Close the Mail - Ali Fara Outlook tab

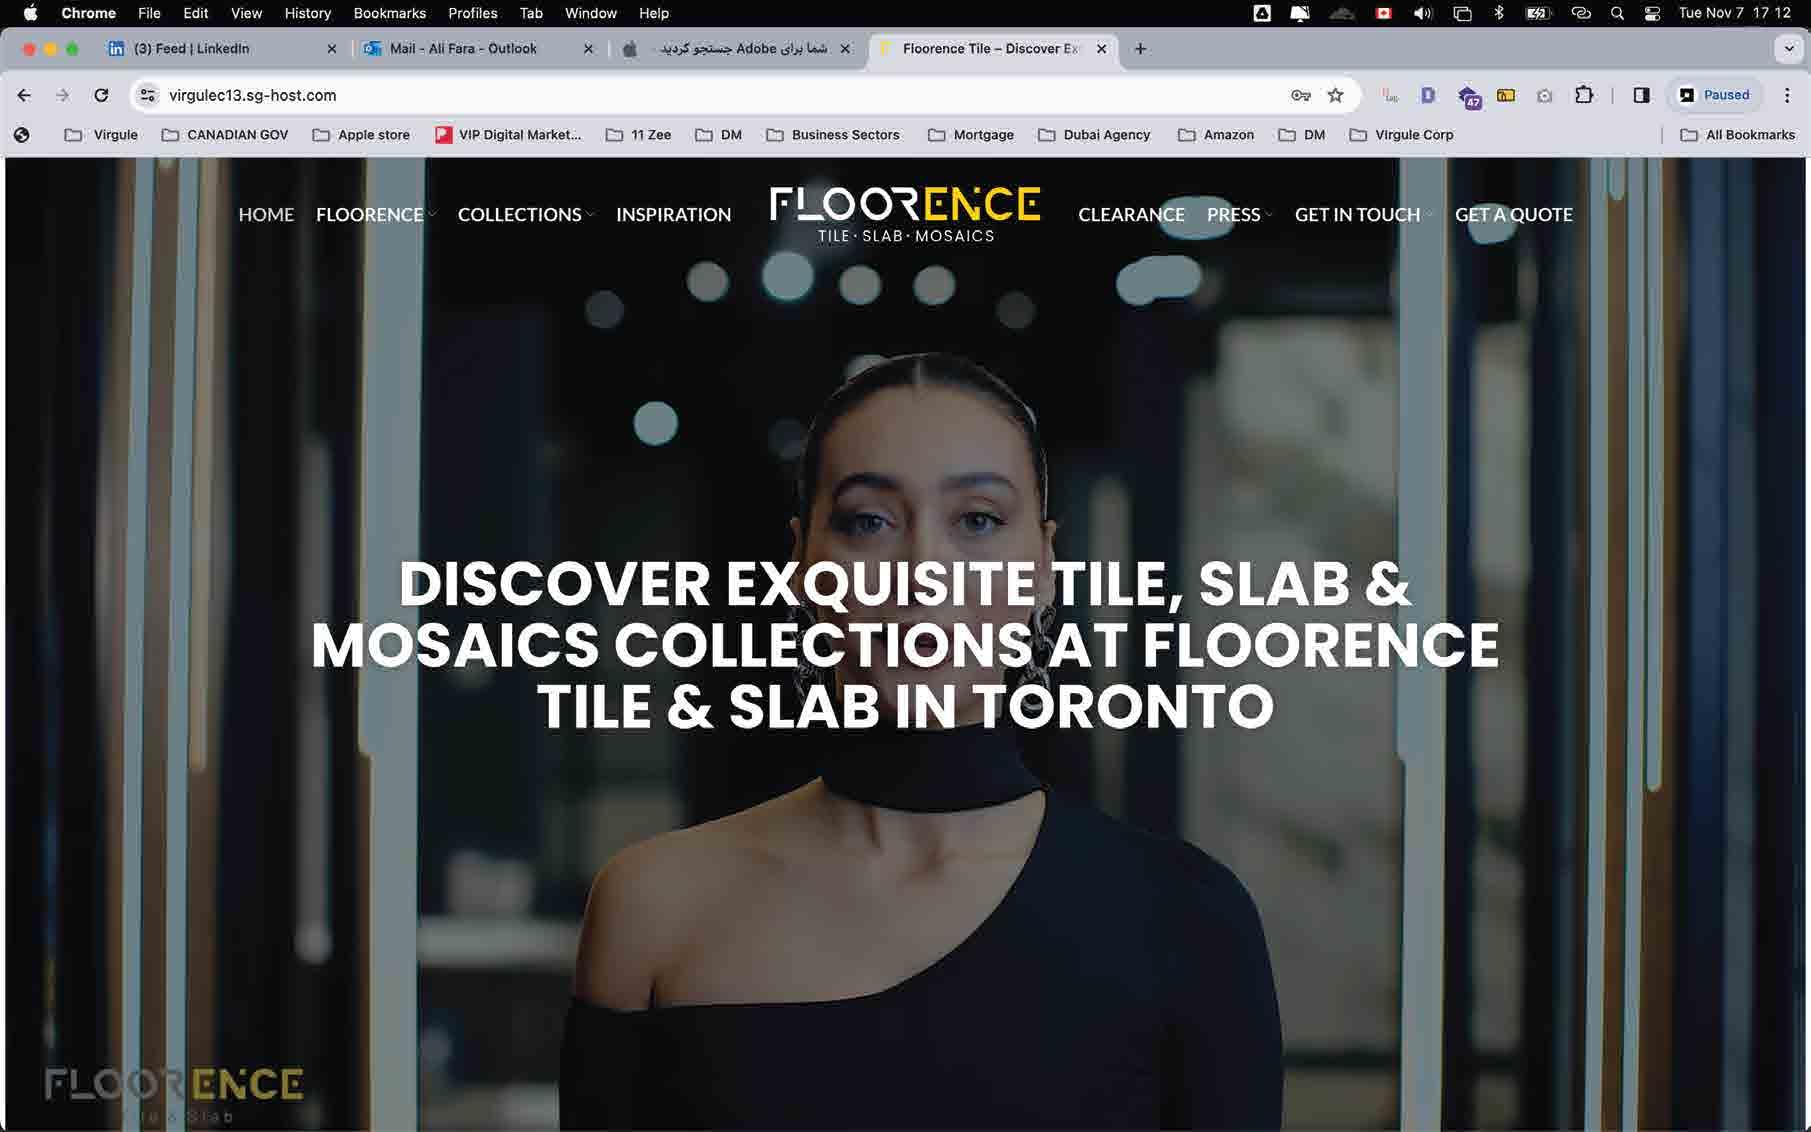[588, 48]
